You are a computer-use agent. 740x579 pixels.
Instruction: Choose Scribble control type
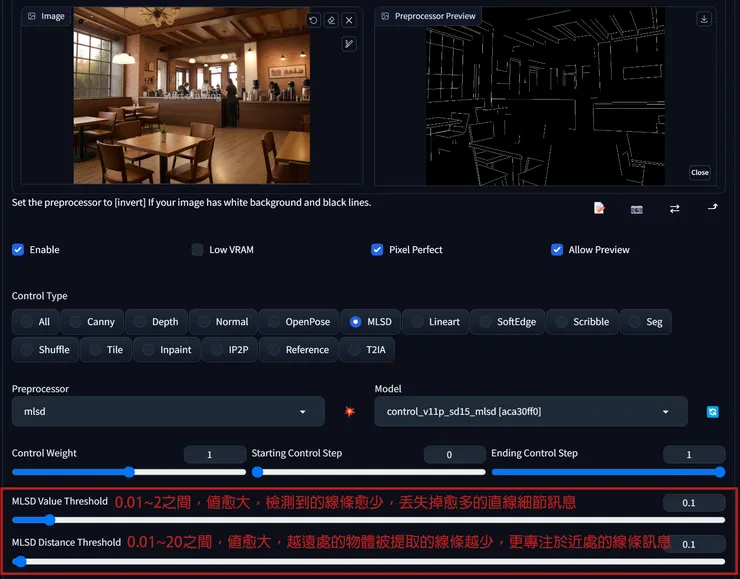tap(582, 322)
